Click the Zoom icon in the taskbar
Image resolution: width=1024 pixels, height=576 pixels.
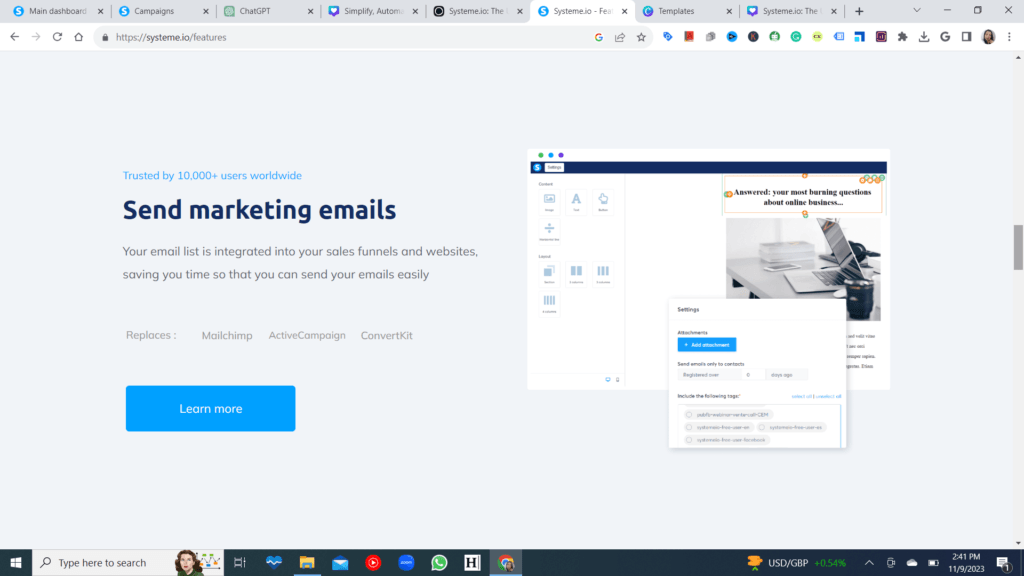pyautogui.click(x=406, y=563)
